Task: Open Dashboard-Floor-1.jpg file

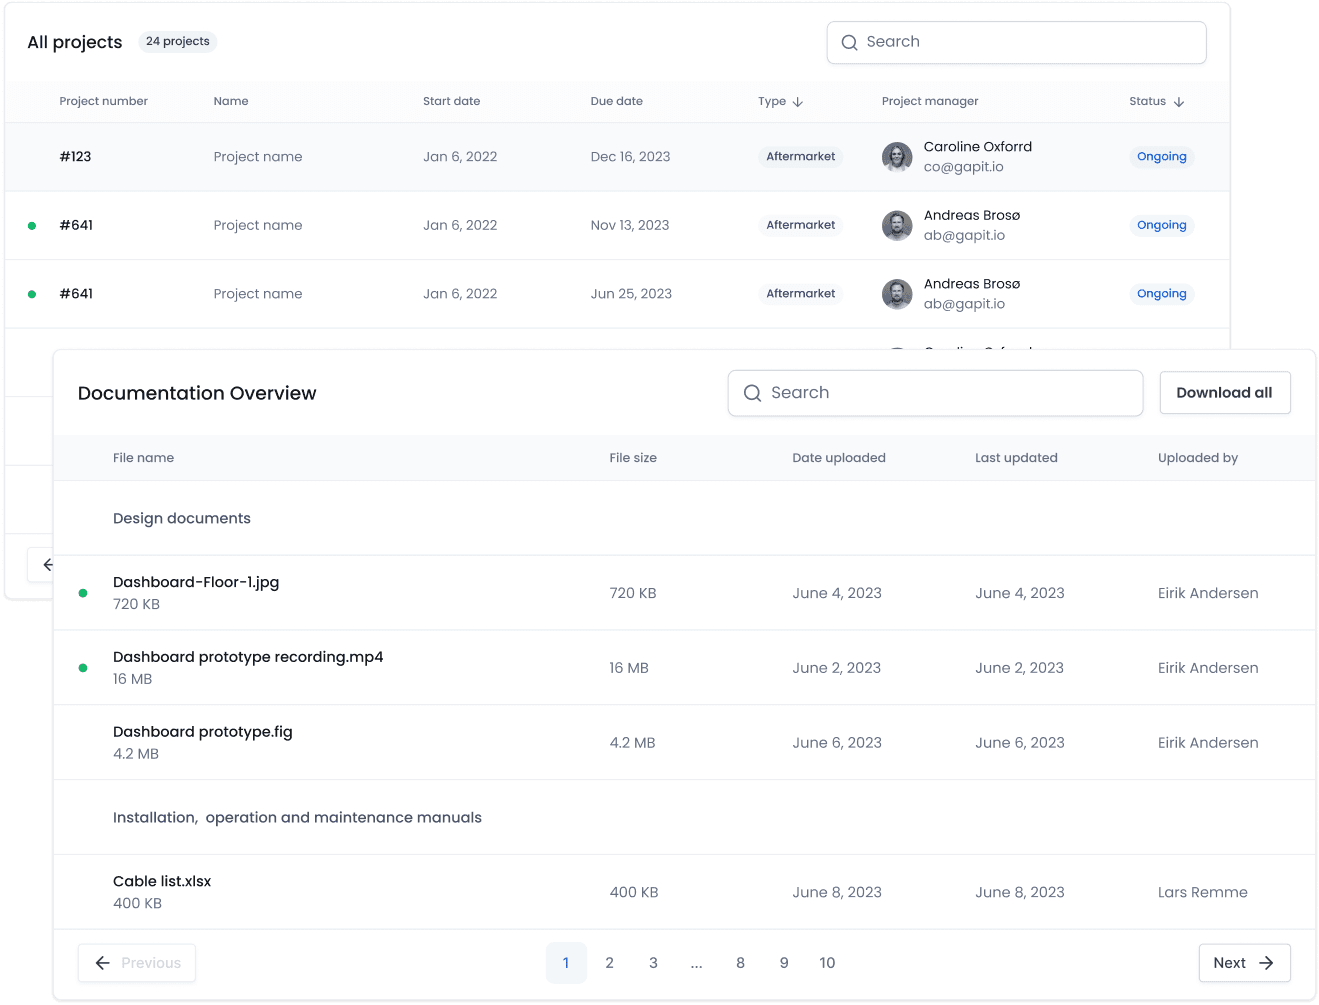Action: pyautogui.click(x=196, y=582)
